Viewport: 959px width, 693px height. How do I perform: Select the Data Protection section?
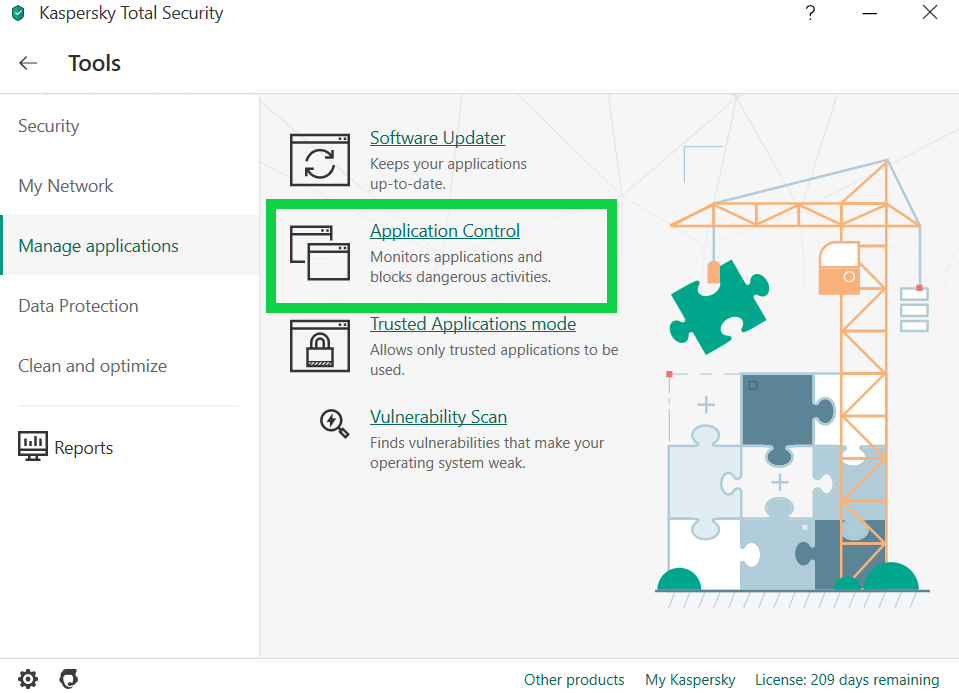[130, 306]
